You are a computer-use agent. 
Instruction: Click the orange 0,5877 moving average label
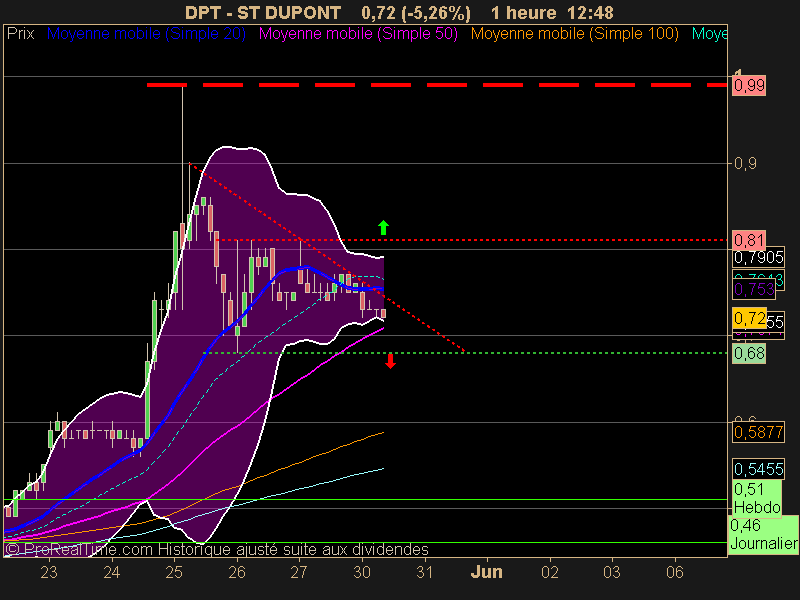point(758,433)
